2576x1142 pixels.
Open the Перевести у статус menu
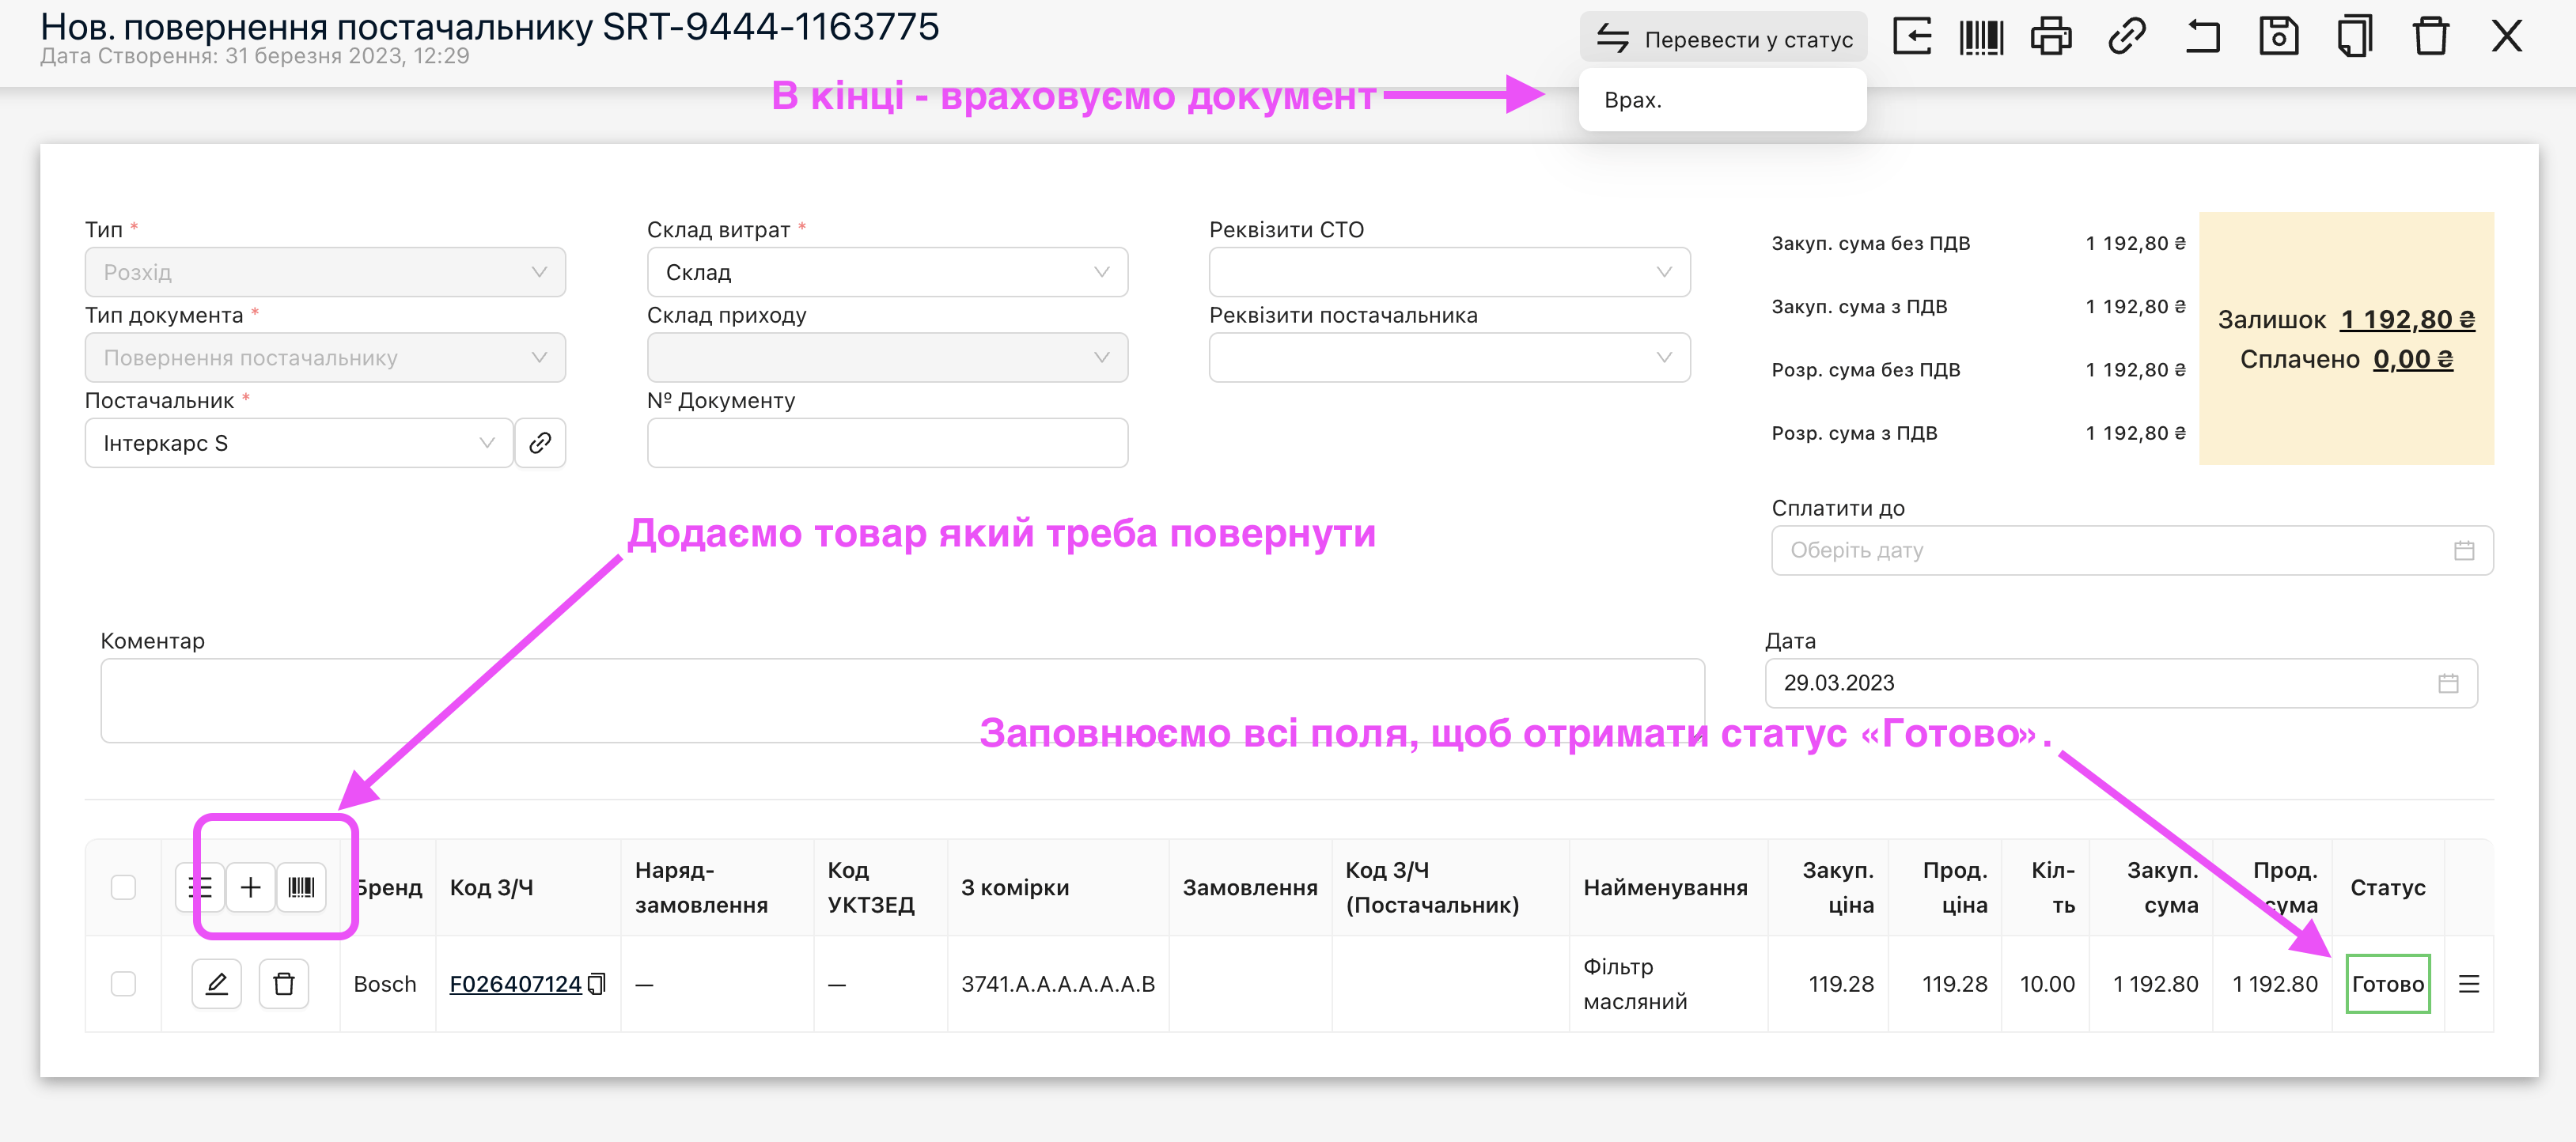click(x=1723, y=39)
